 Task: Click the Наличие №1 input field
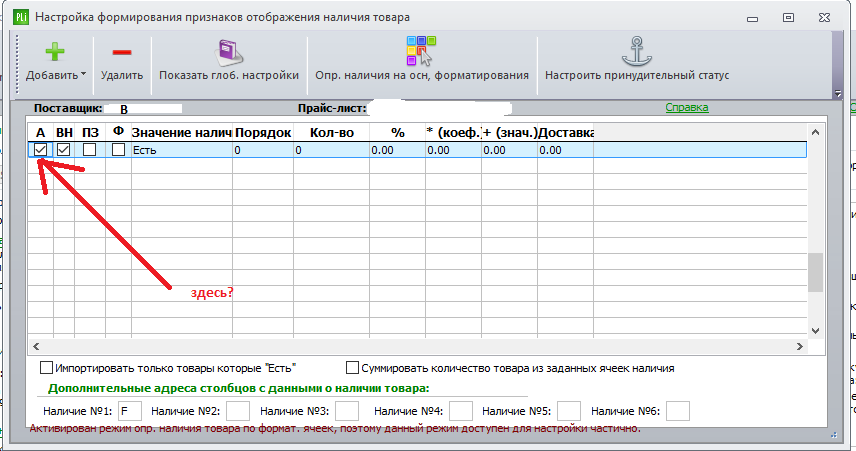pos(130,411)
